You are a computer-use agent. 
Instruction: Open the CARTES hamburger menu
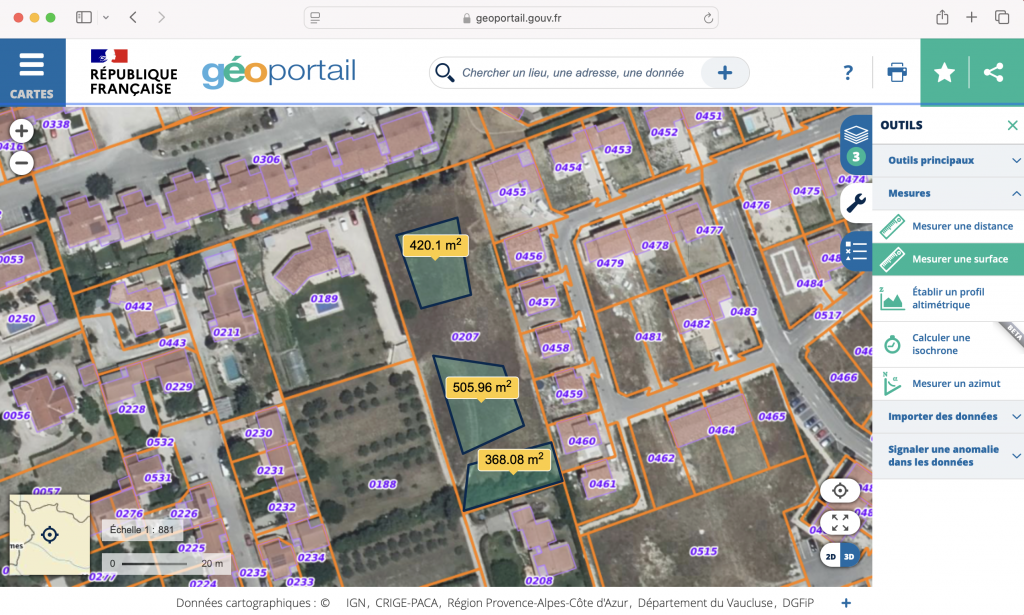(x=32, y=73)
